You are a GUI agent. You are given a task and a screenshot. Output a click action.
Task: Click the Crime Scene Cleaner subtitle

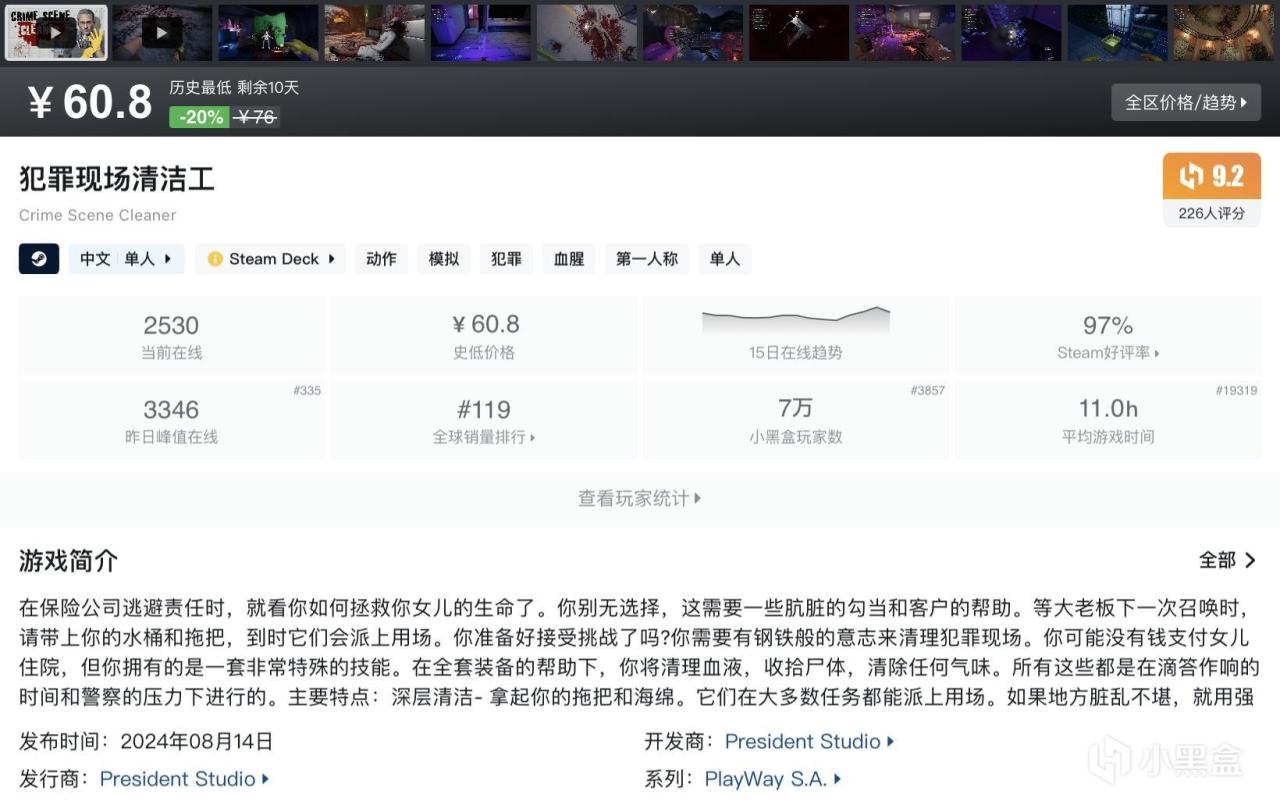point(97,215)
